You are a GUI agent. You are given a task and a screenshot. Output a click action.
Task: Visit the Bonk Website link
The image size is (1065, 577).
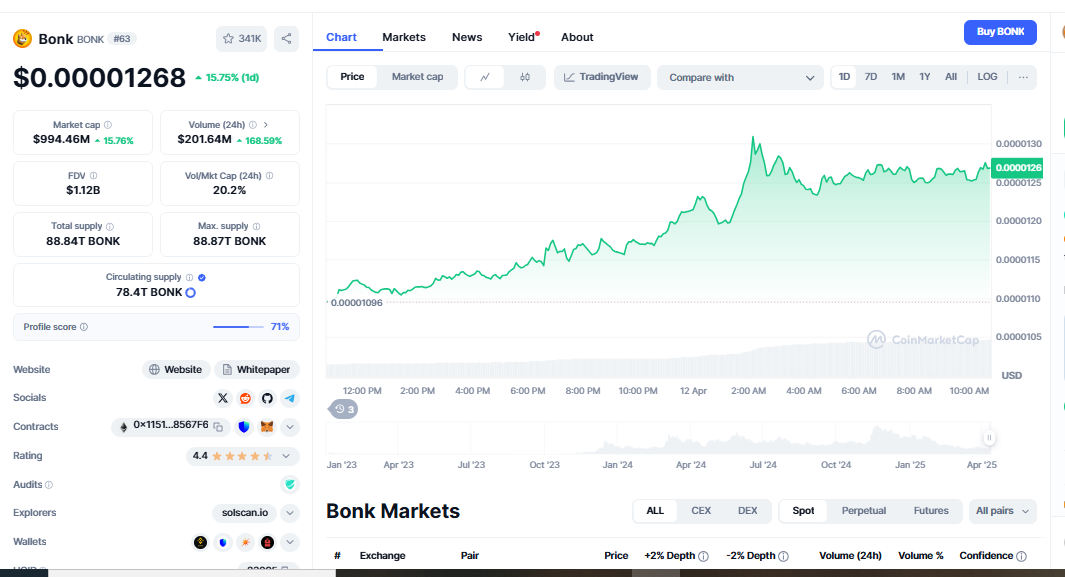pos(176,370)
